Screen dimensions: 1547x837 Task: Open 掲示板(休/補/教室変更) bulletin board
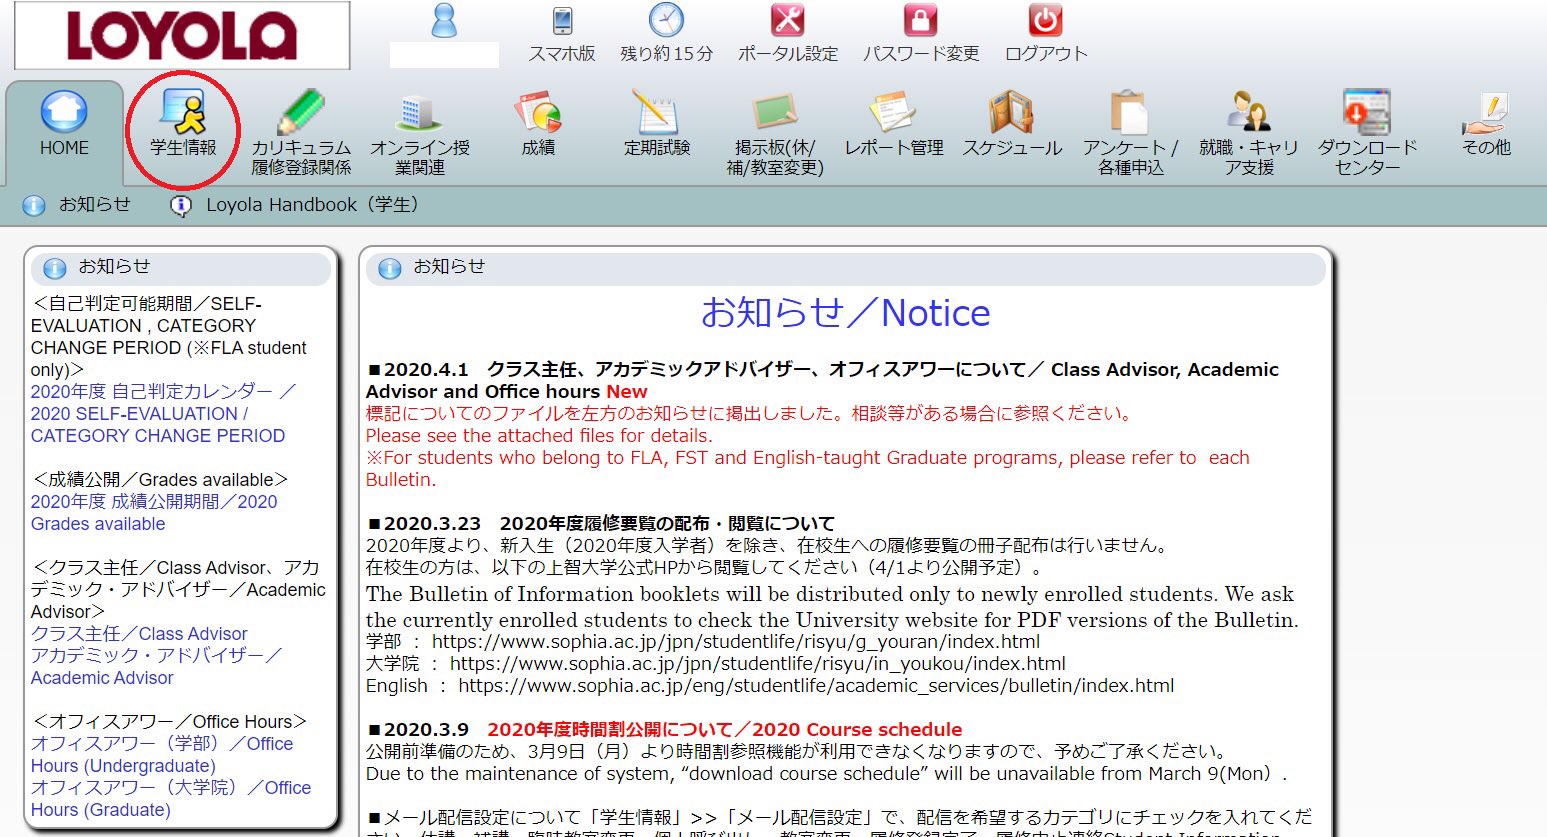pos(775,132)
